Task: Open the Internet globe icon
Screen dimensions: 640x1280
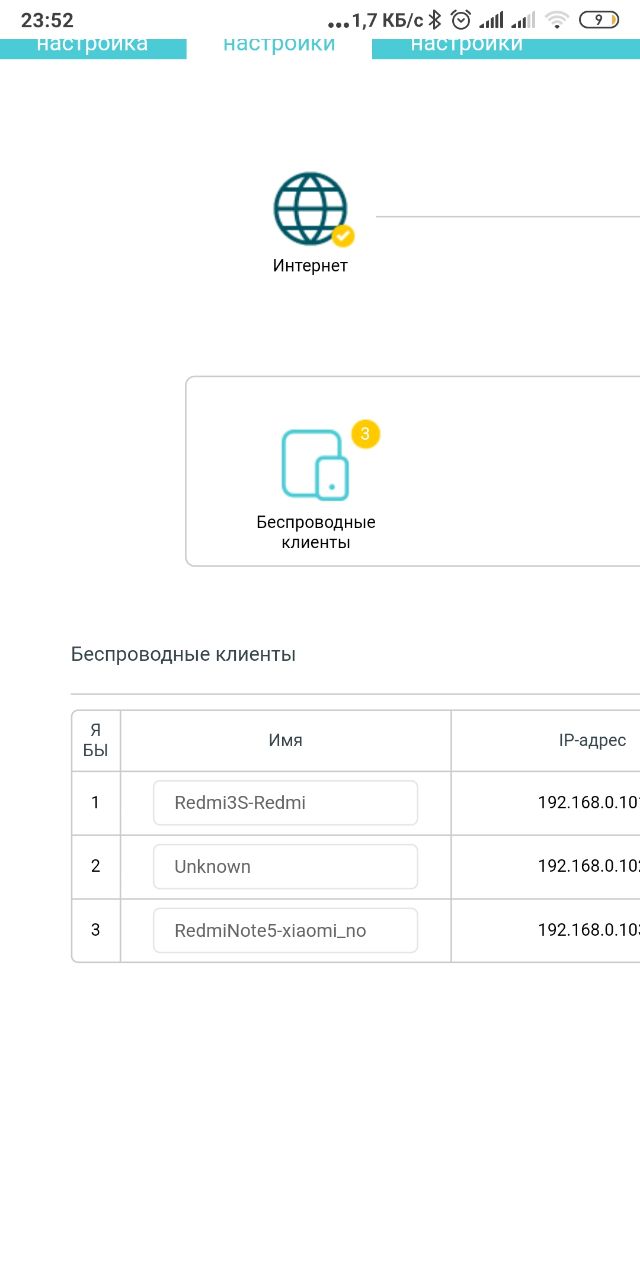Action: (x=311, y=209)
